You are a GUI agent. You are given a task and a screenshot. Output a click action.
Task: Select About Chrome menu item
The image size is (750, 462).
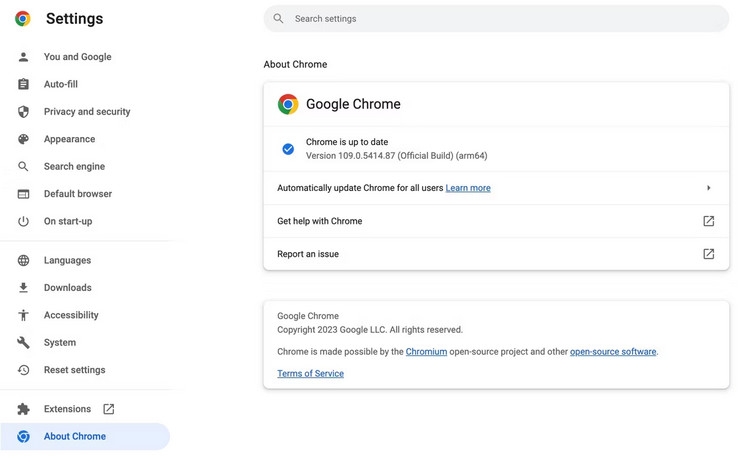(85, 437)
